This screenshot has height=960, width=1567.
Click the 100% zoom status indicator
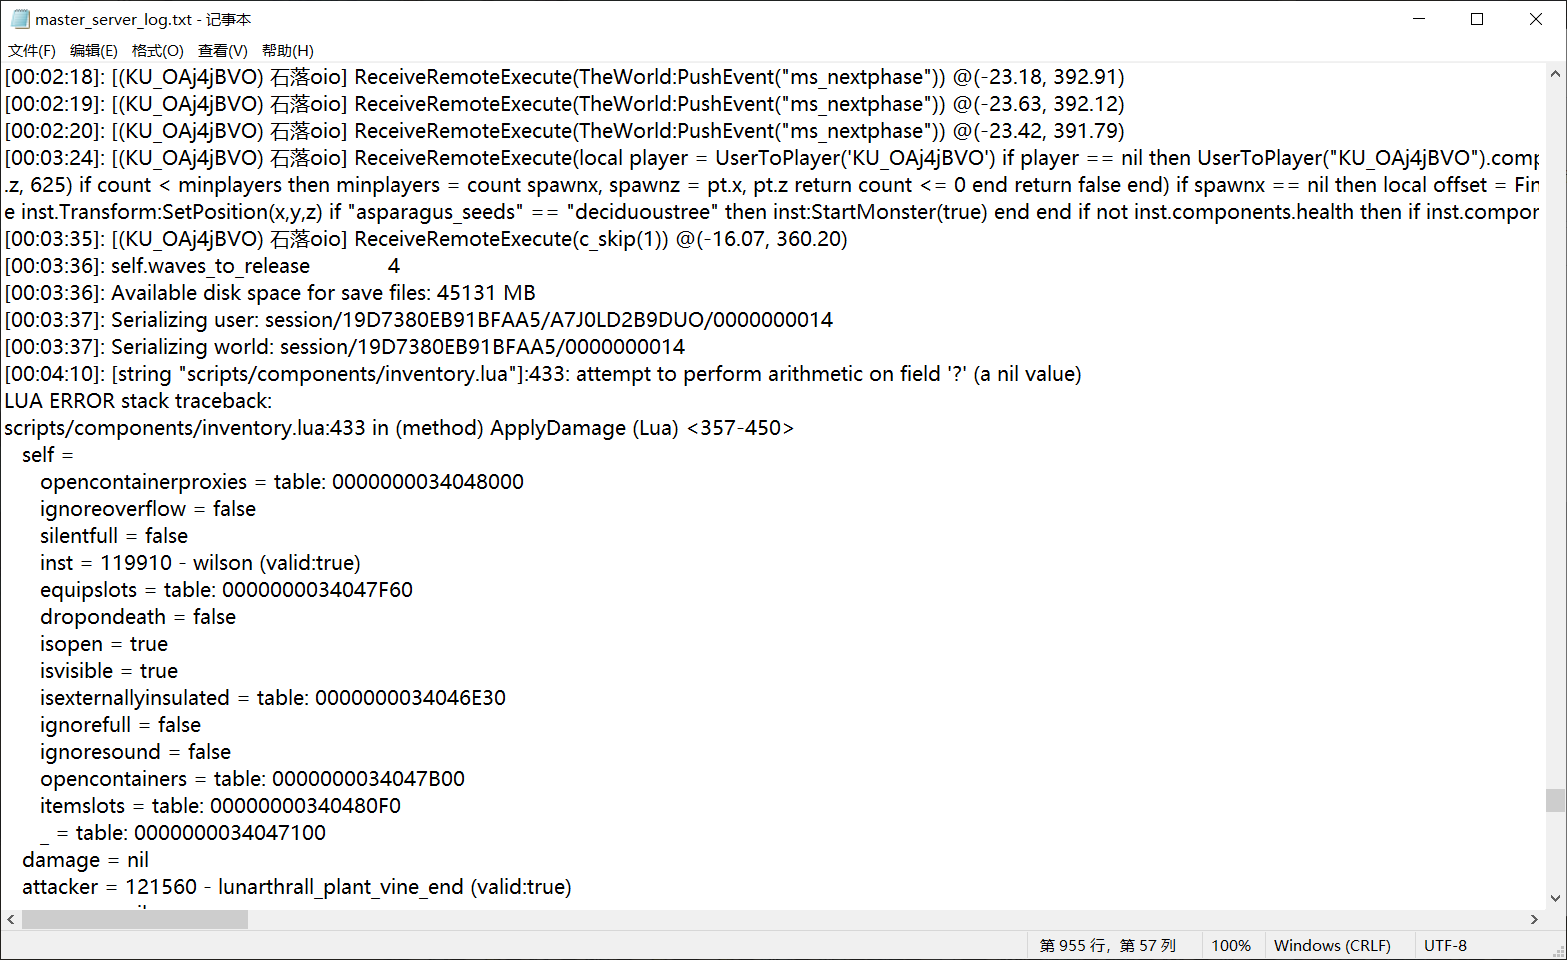[1231, 946]
